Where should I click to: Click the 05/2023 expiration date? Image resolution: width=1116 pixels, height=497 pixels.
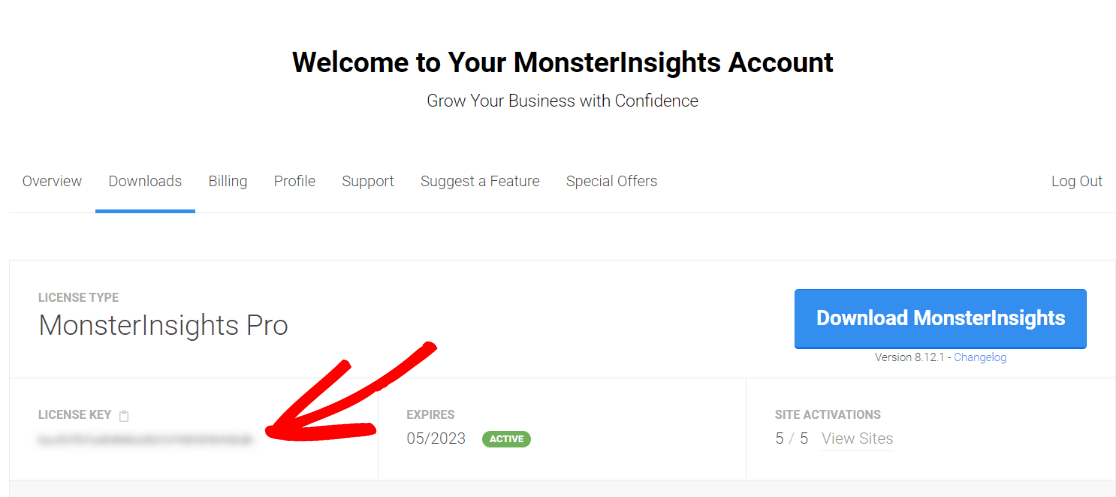click(x=436, y=439)
